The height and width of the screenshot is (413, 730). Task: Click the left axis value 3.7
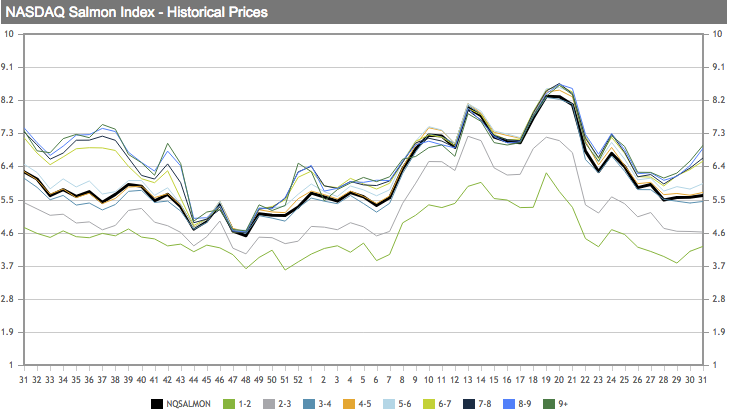coord(8,266)
